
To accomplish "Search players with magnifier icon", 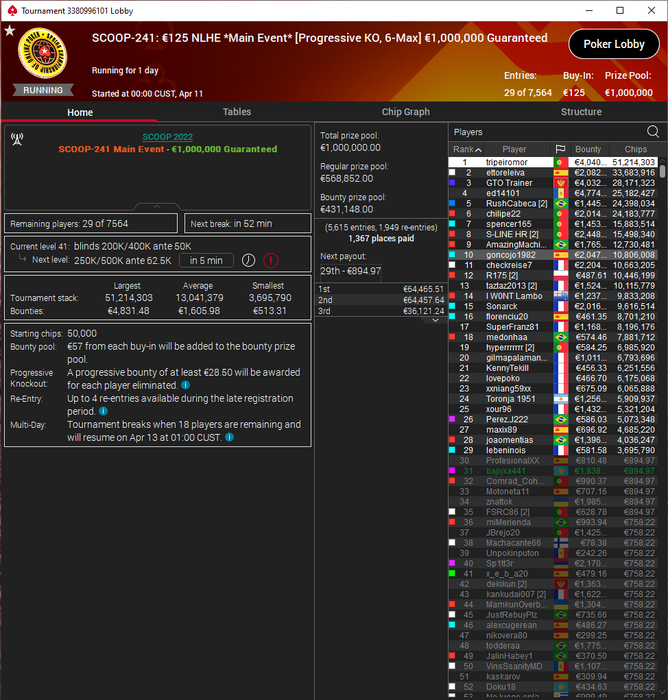I will [653, 132].
